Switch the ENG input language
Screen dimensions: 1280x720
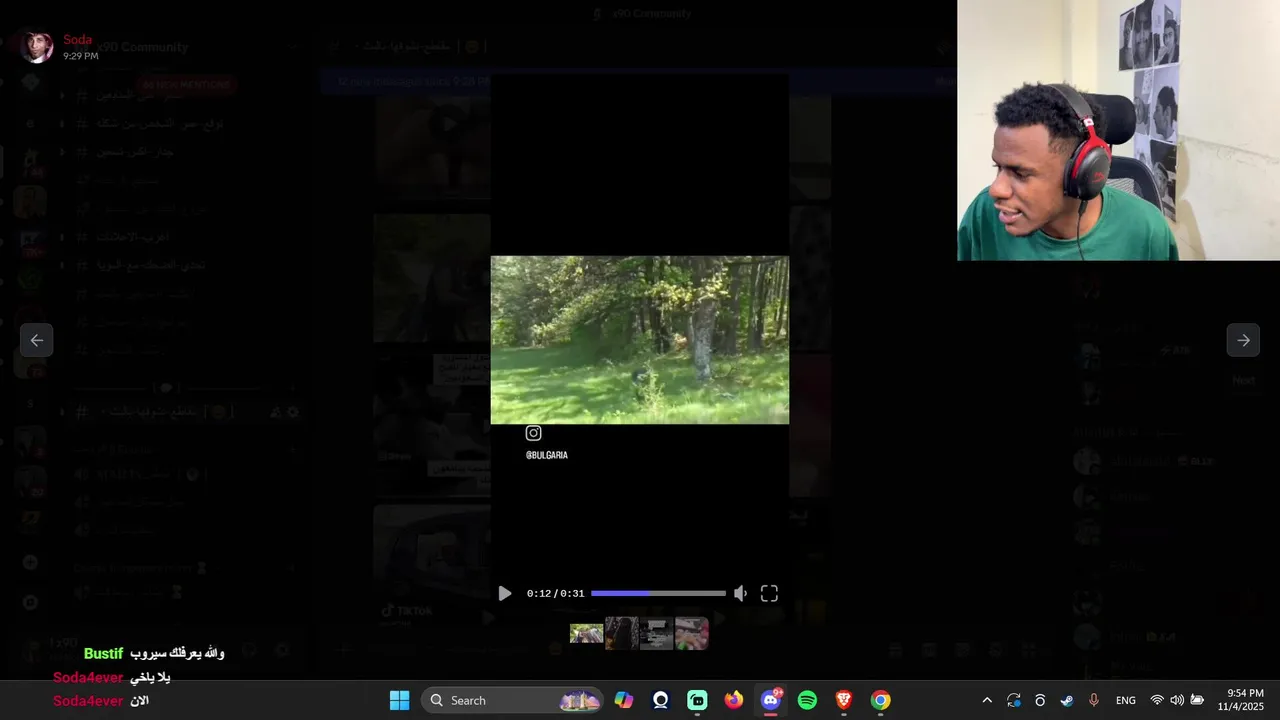(x=1126, y=700)
